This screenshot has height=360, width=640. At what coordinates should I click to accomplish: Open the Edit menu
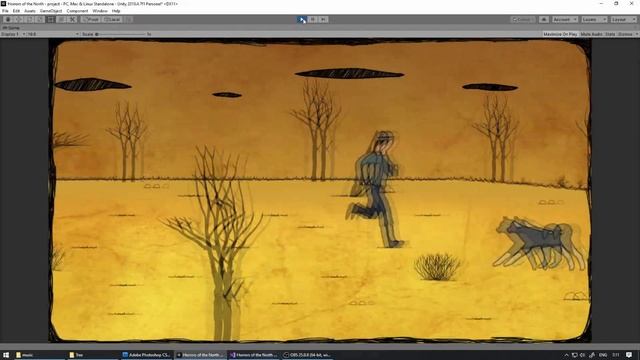[16, 11]
